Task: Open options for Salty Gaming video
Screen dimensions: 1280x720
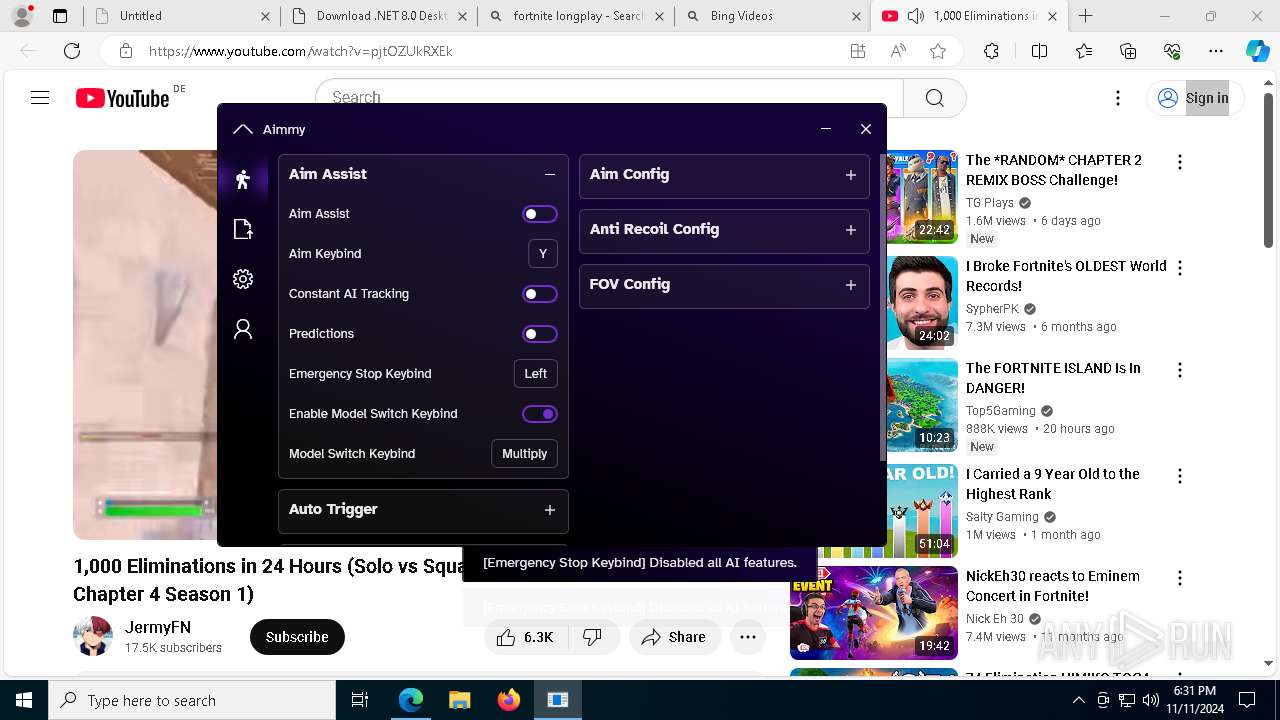Action: (x=1180, y=476)
